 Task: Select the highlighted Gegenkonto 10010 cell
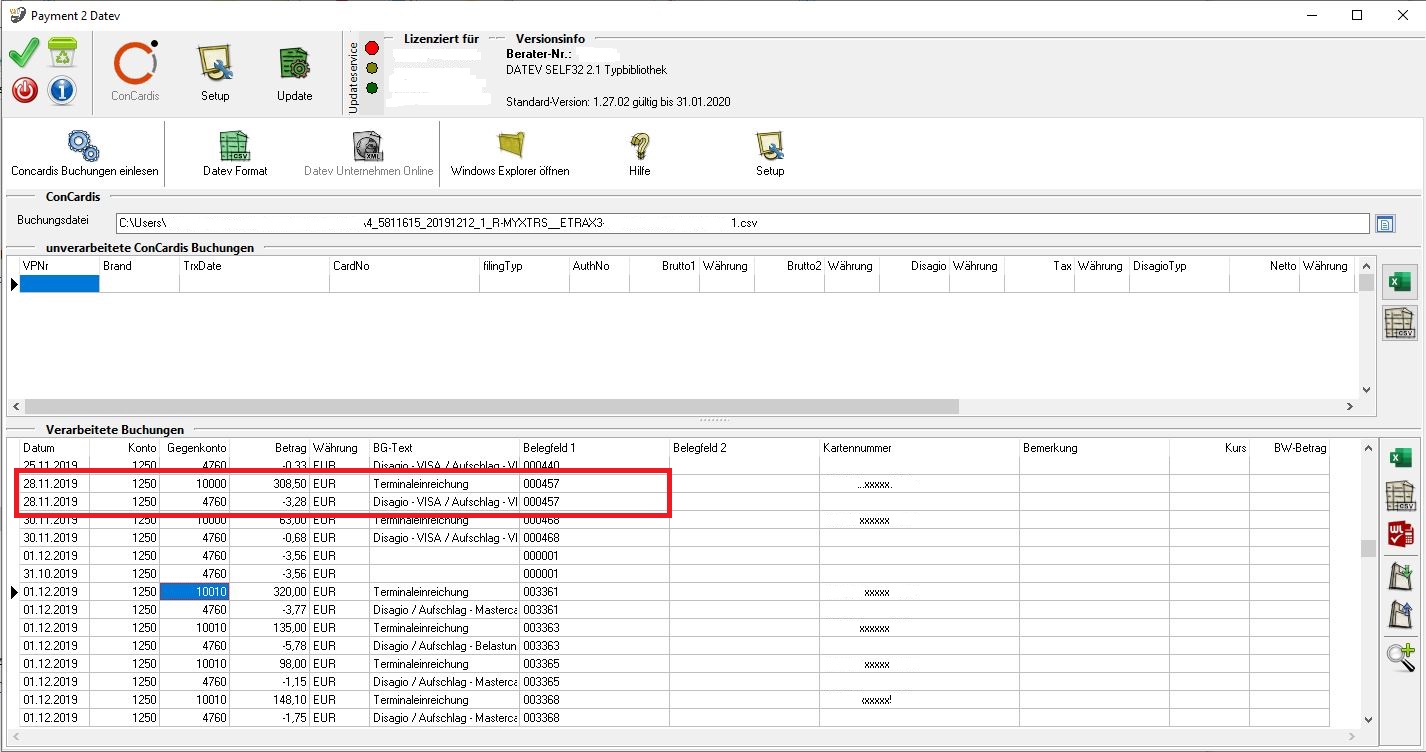(195, 592)
